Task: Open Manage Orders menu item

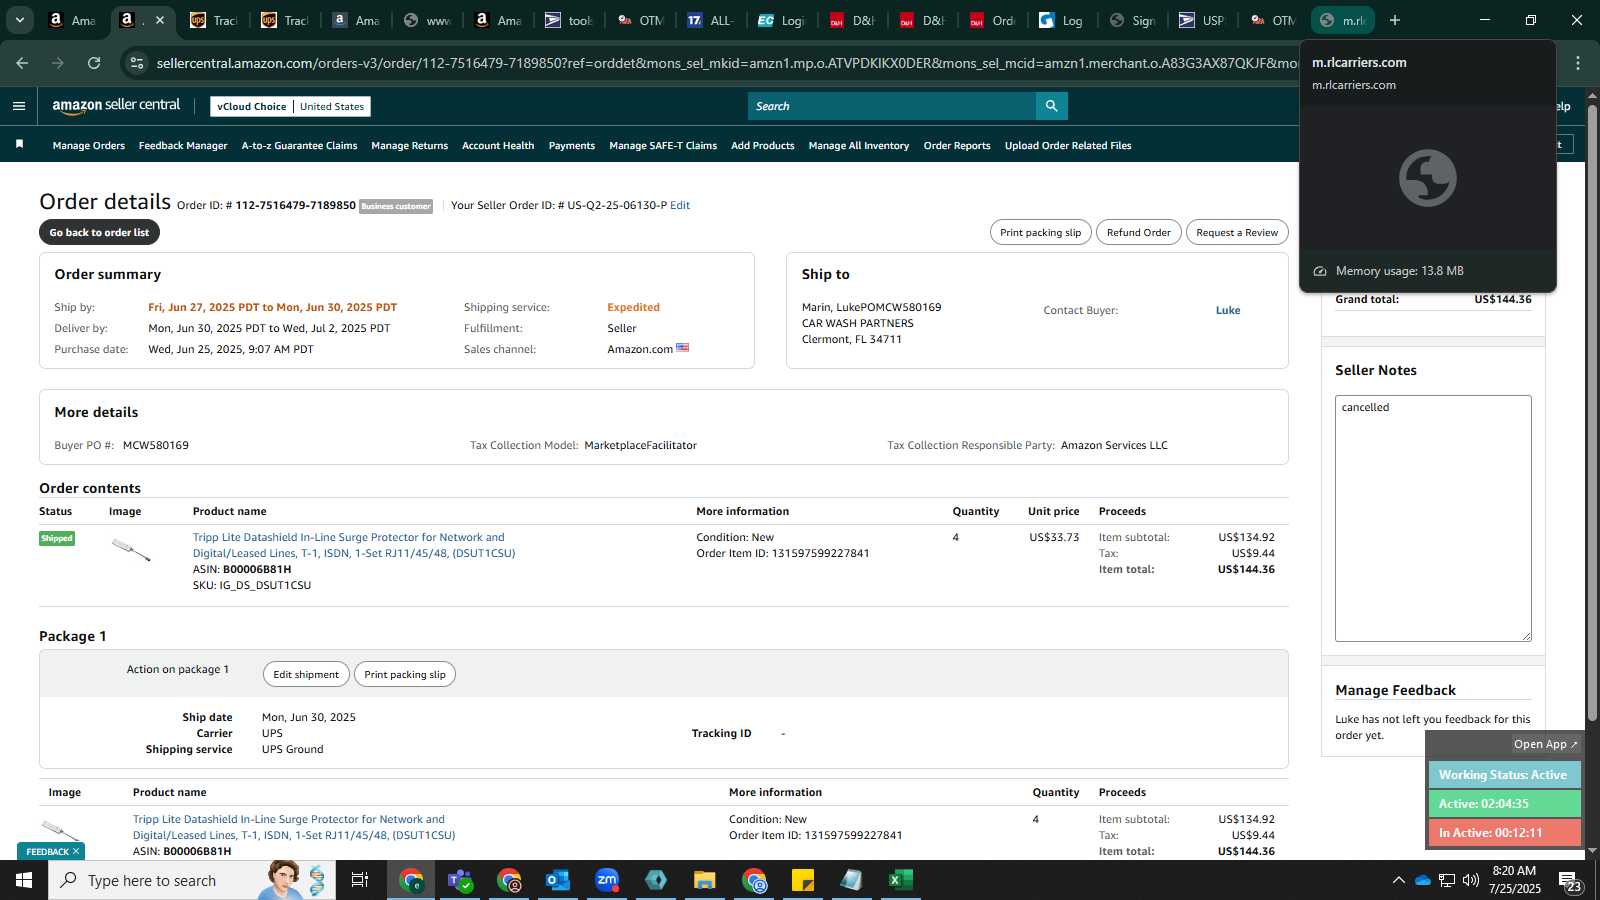Action: [x=89, y=146]
